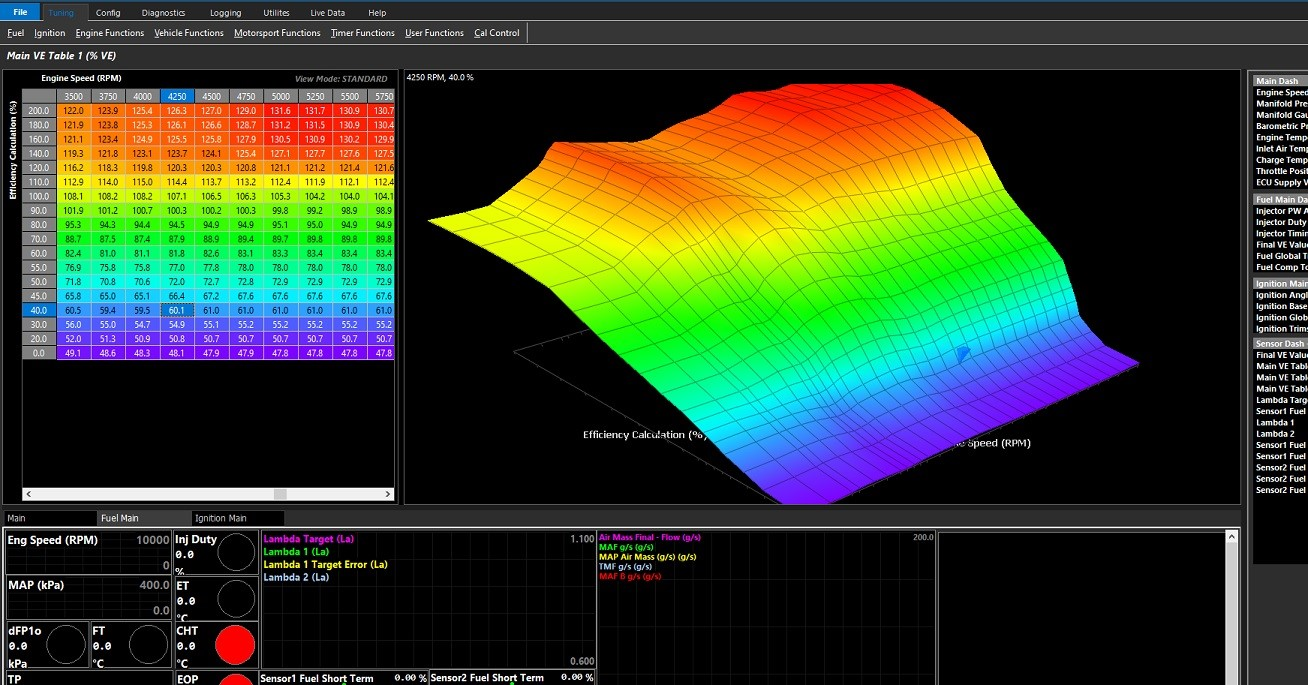Image resolution: width=1308 pixels, height=685 pixels.
Task: Select the Barometric Pressure dash item
Action: tap(1281, 127)
